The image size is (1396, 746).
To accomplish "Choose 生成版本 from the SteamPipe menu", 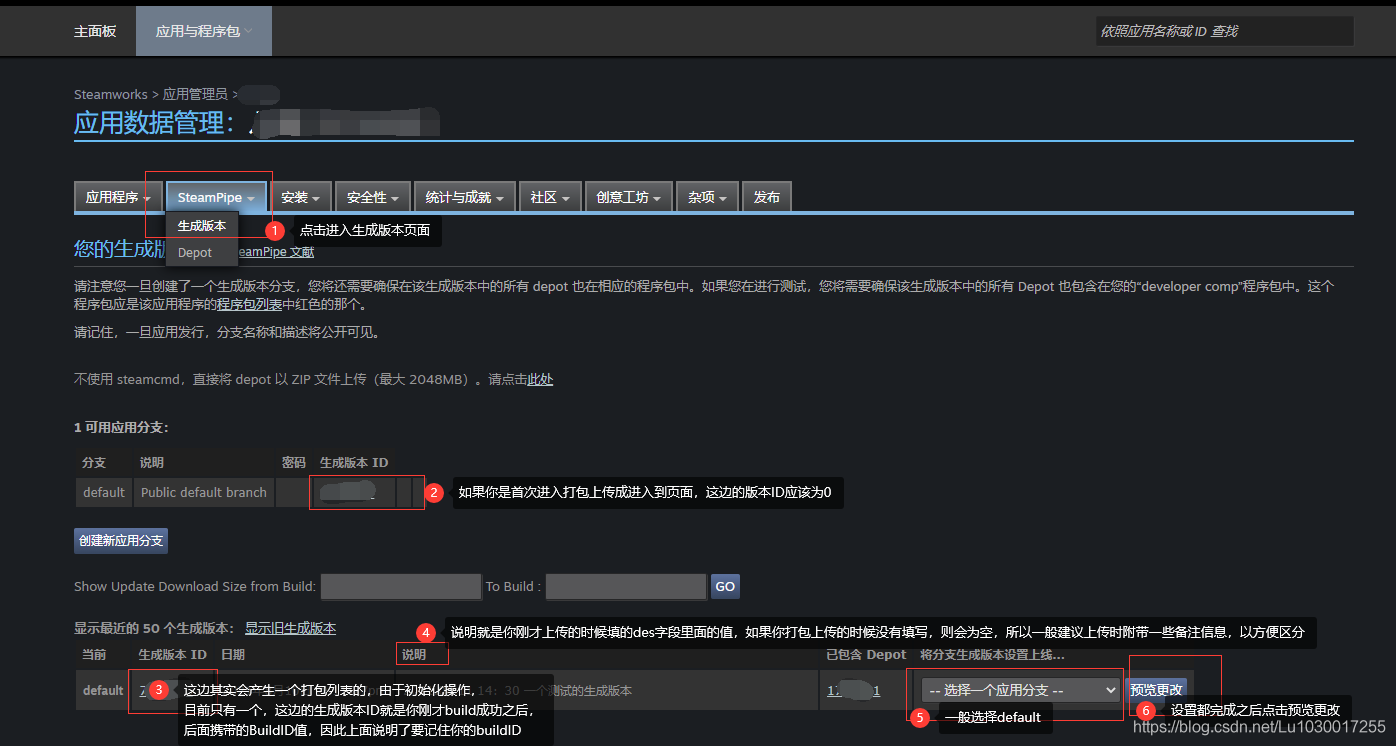I will [202, 226].
